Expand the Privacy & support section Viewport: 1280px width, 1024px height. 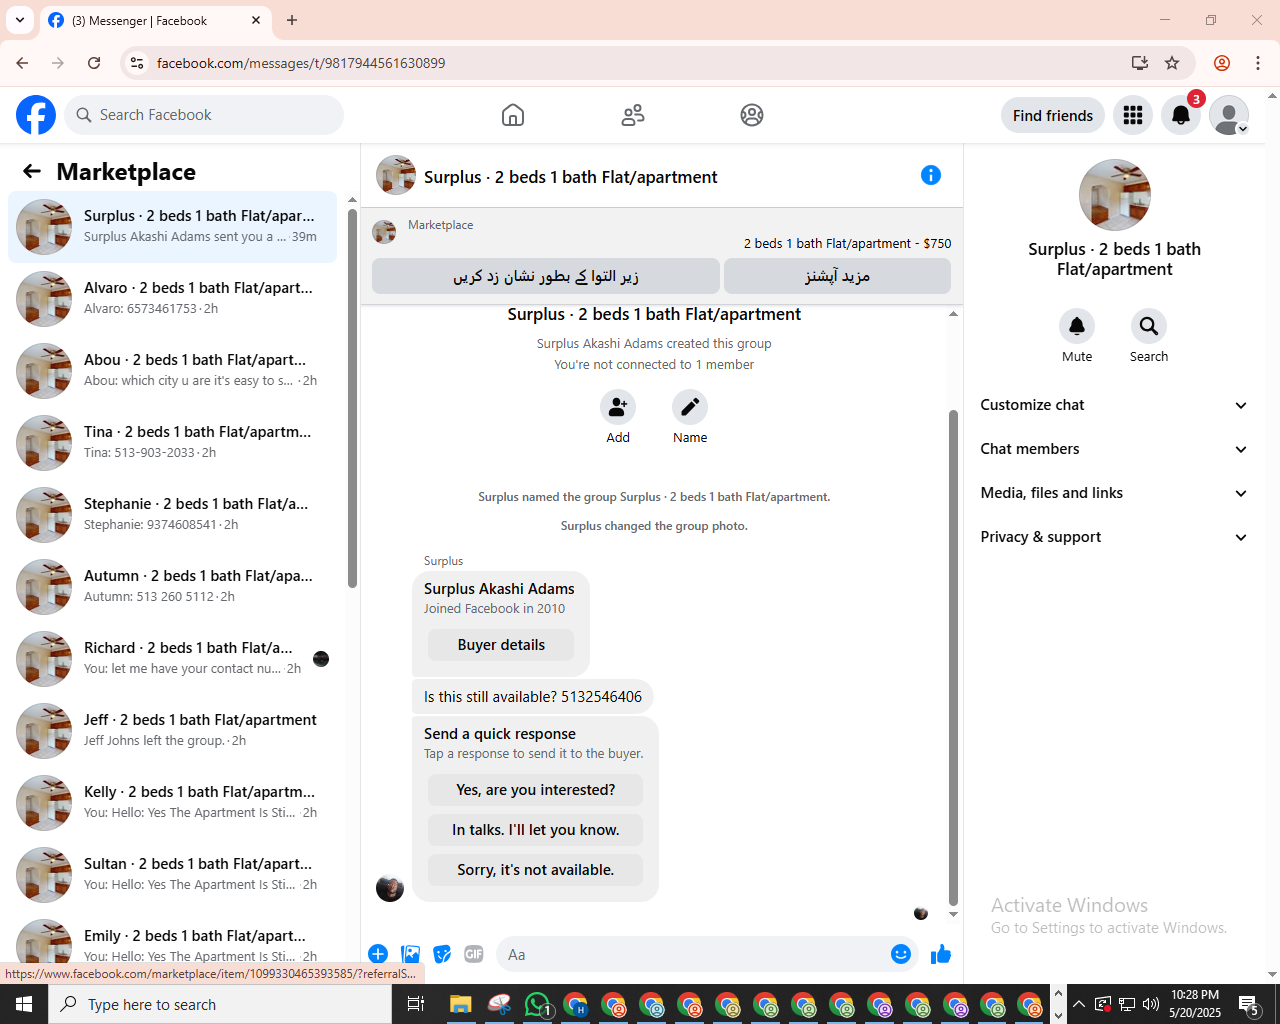point(1115,537)
